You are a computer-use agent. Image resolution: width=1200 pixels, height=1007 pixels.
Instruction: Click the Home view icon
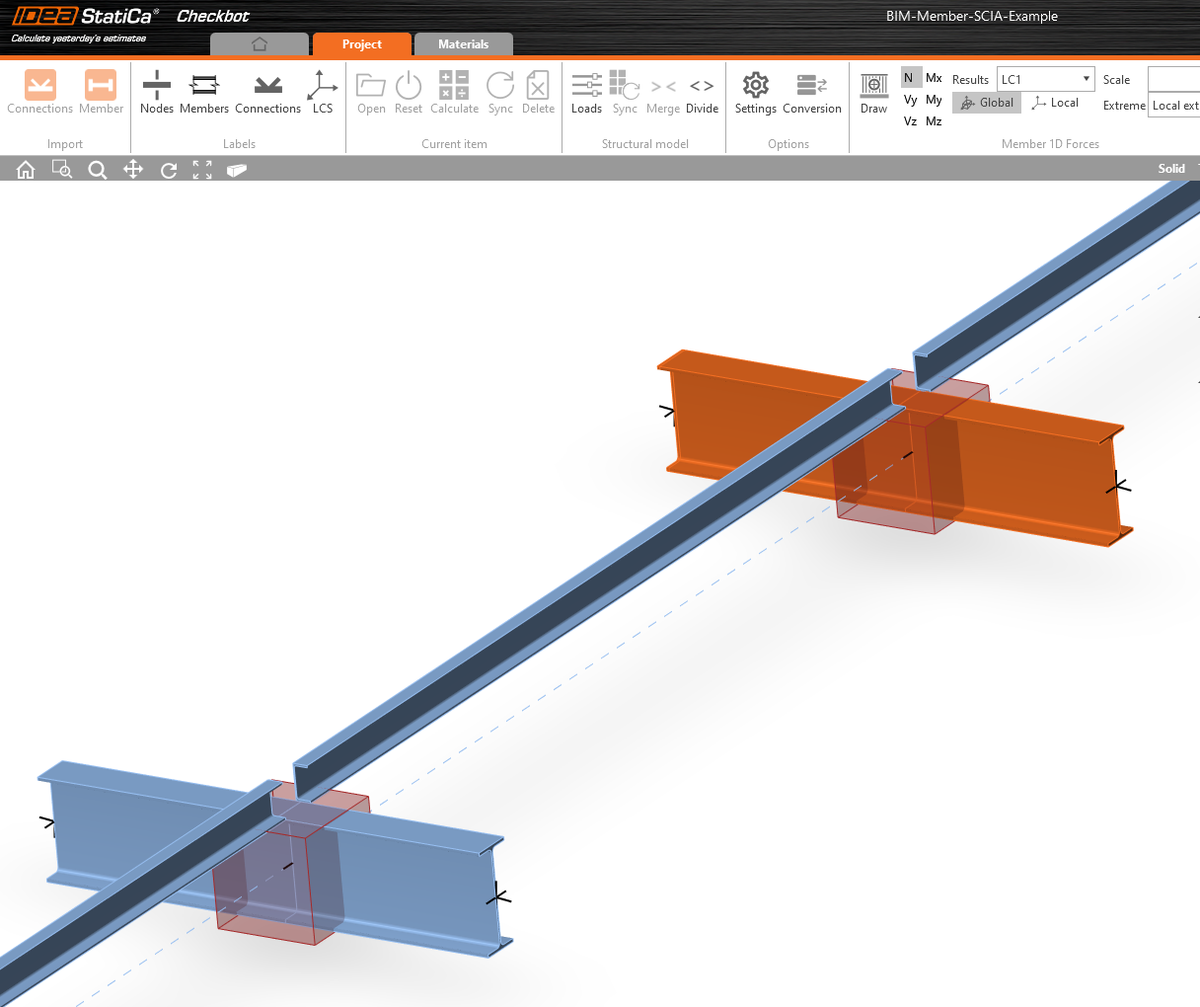coord(24,169)
